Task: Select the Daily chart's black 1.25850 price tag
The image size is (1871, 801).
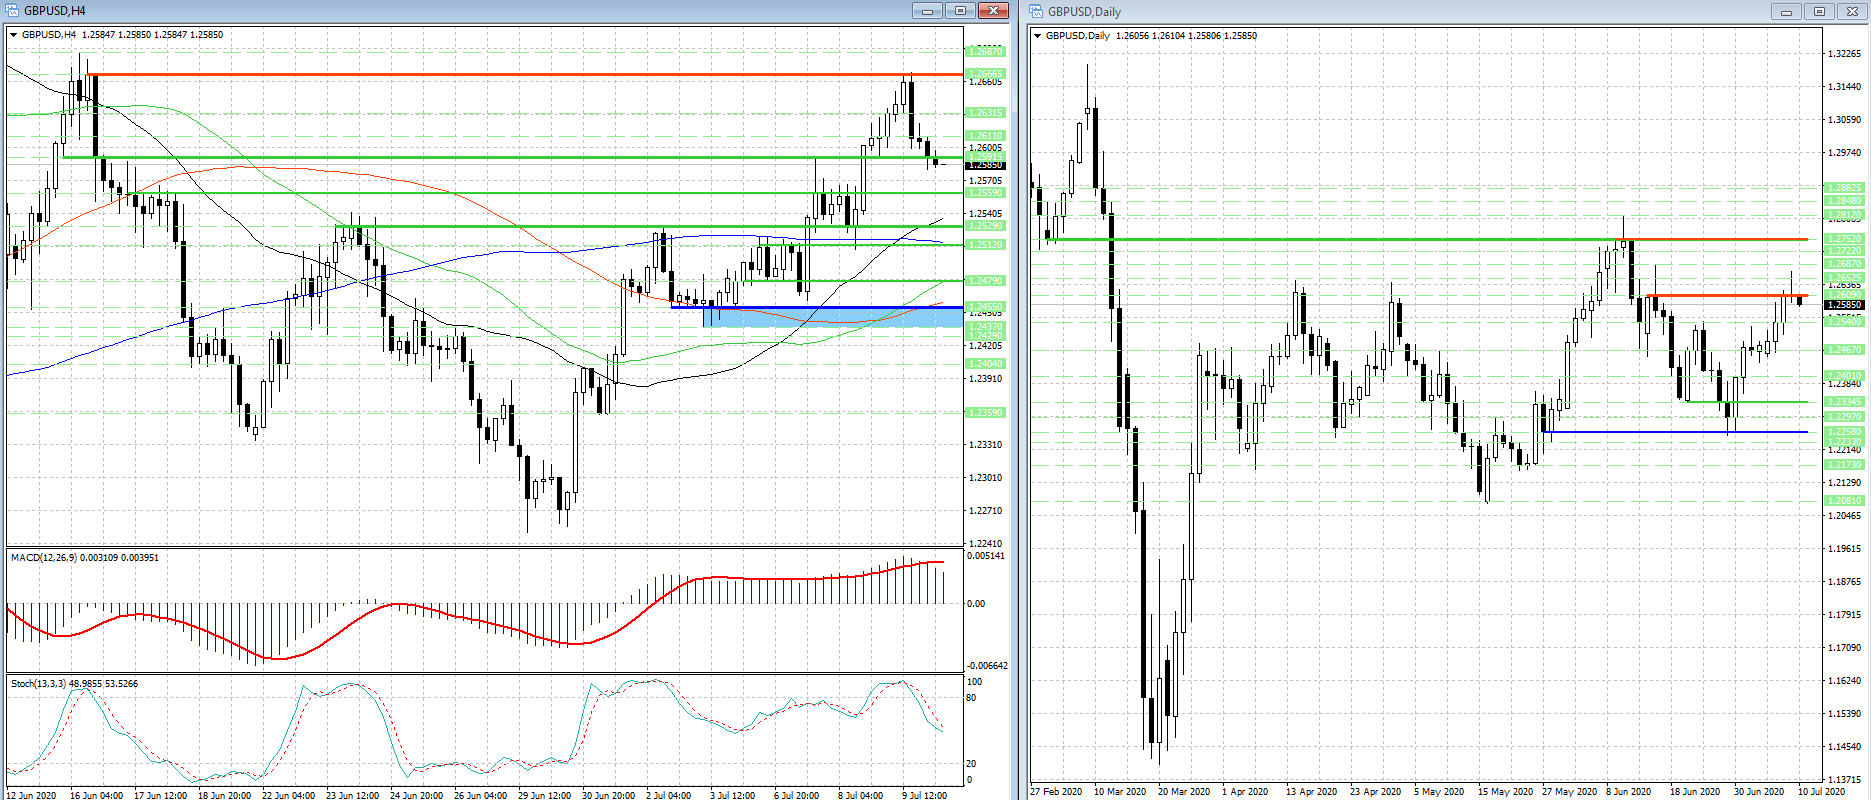Action: [1844, 305]
